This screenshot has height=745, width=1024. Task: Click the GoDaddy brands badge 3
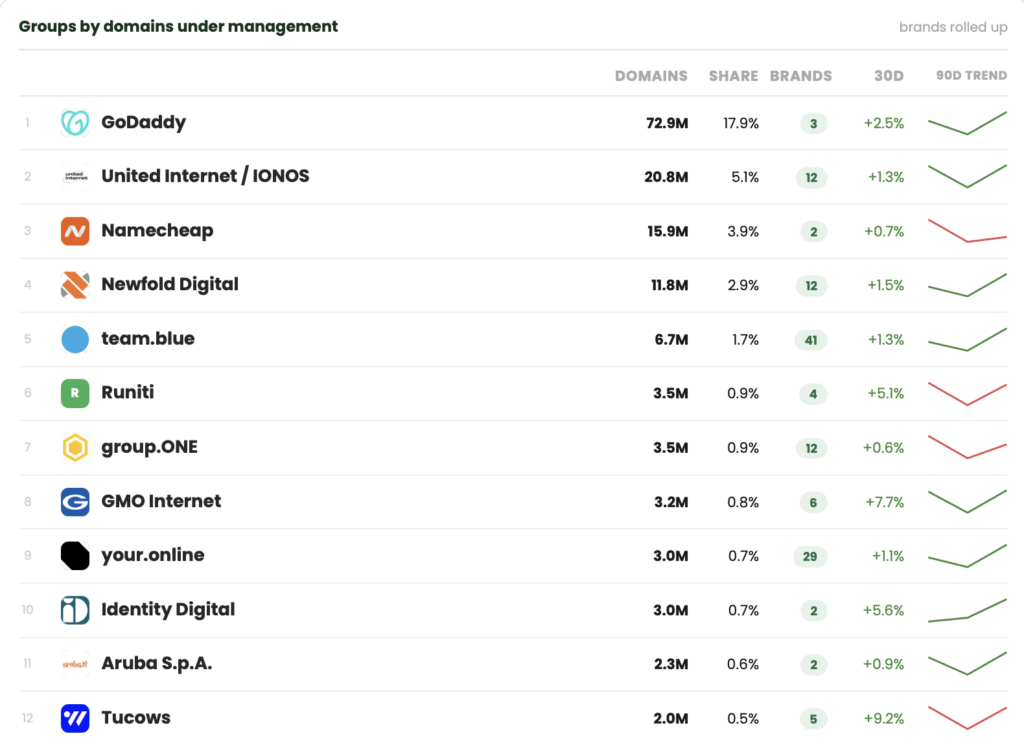pos(813,124)
